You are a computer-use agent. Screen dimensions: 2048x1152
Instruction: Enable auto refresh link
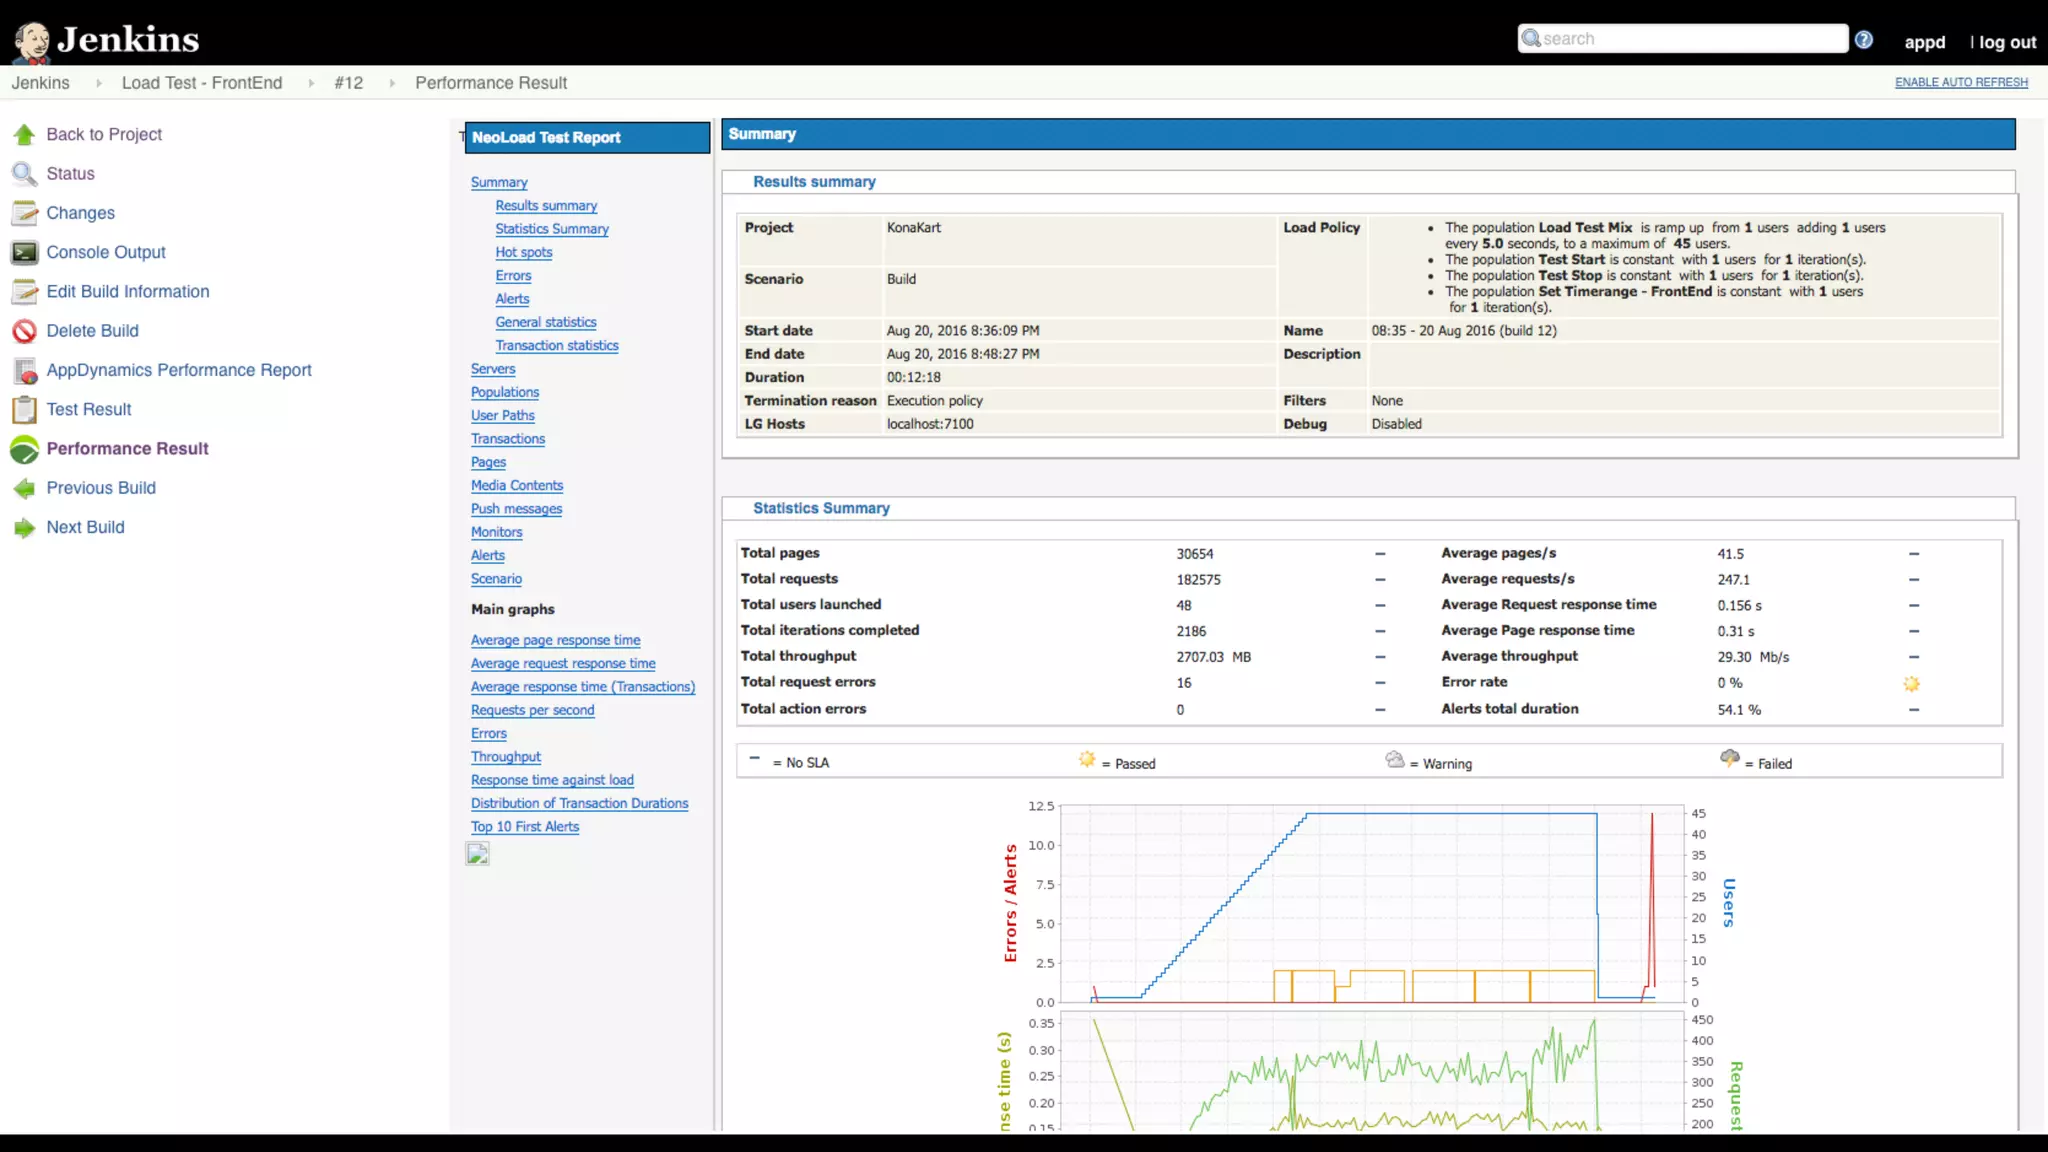(1960, 83)
